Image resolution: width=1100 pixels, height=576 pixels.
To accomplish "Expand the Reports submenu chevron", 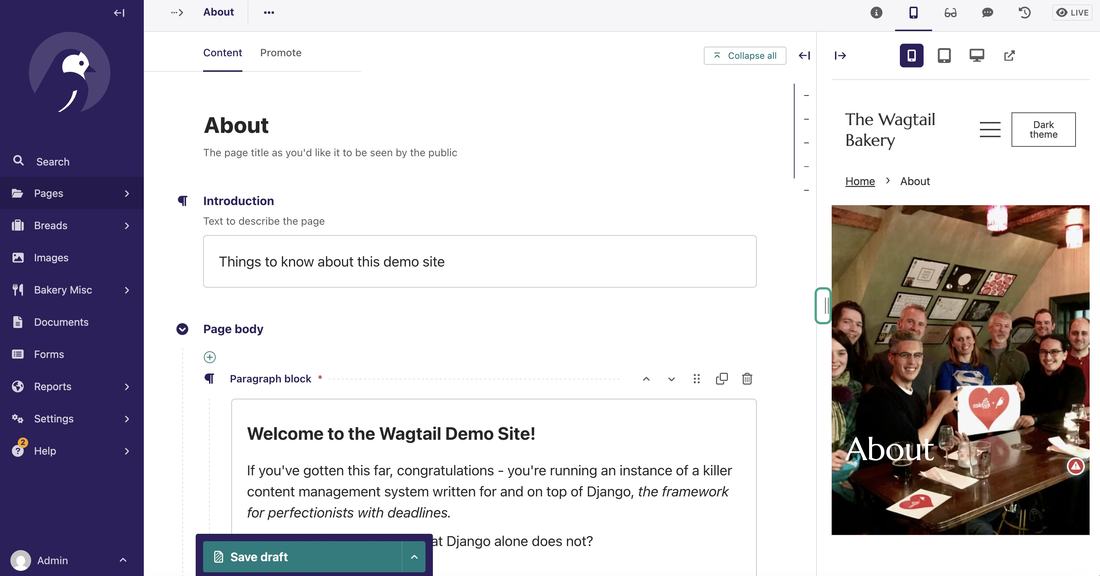I will pos(127,387).
